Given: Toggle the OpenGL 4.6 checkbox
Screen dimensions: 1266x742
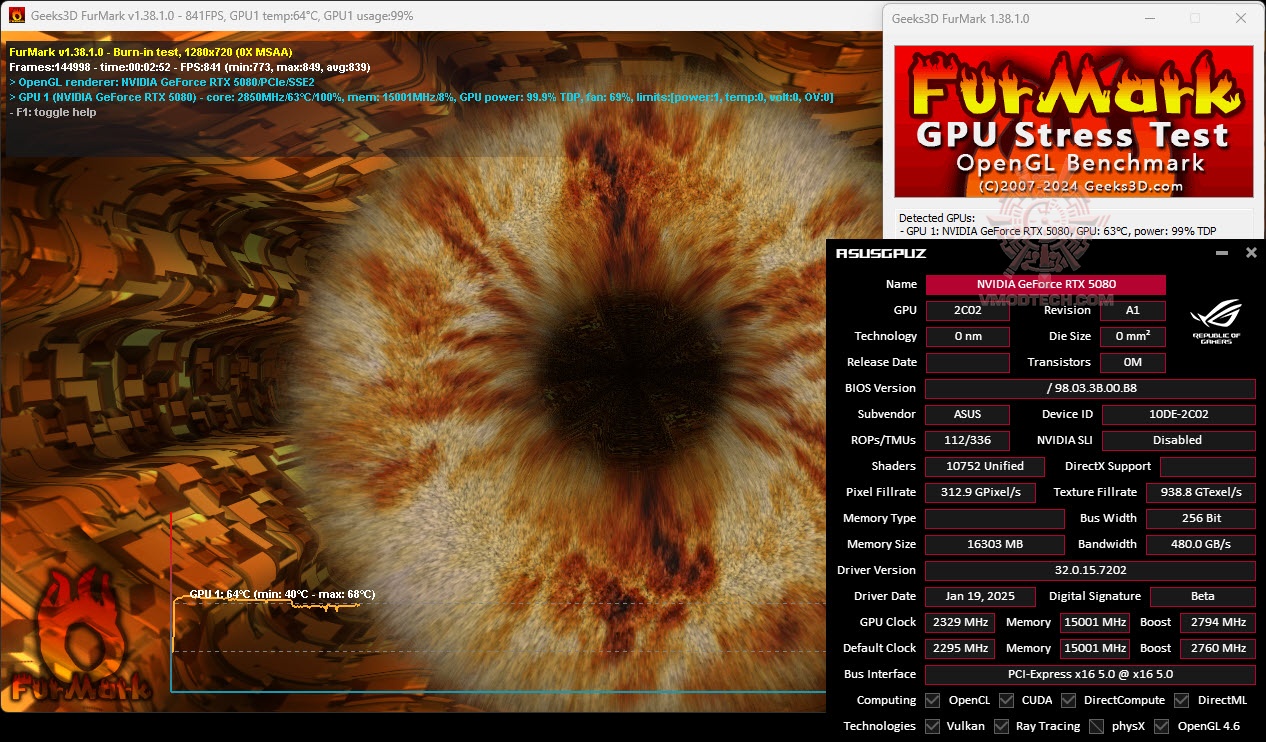Looking at the screenshot, I should pyautogui.click(x=1161, y=726).
